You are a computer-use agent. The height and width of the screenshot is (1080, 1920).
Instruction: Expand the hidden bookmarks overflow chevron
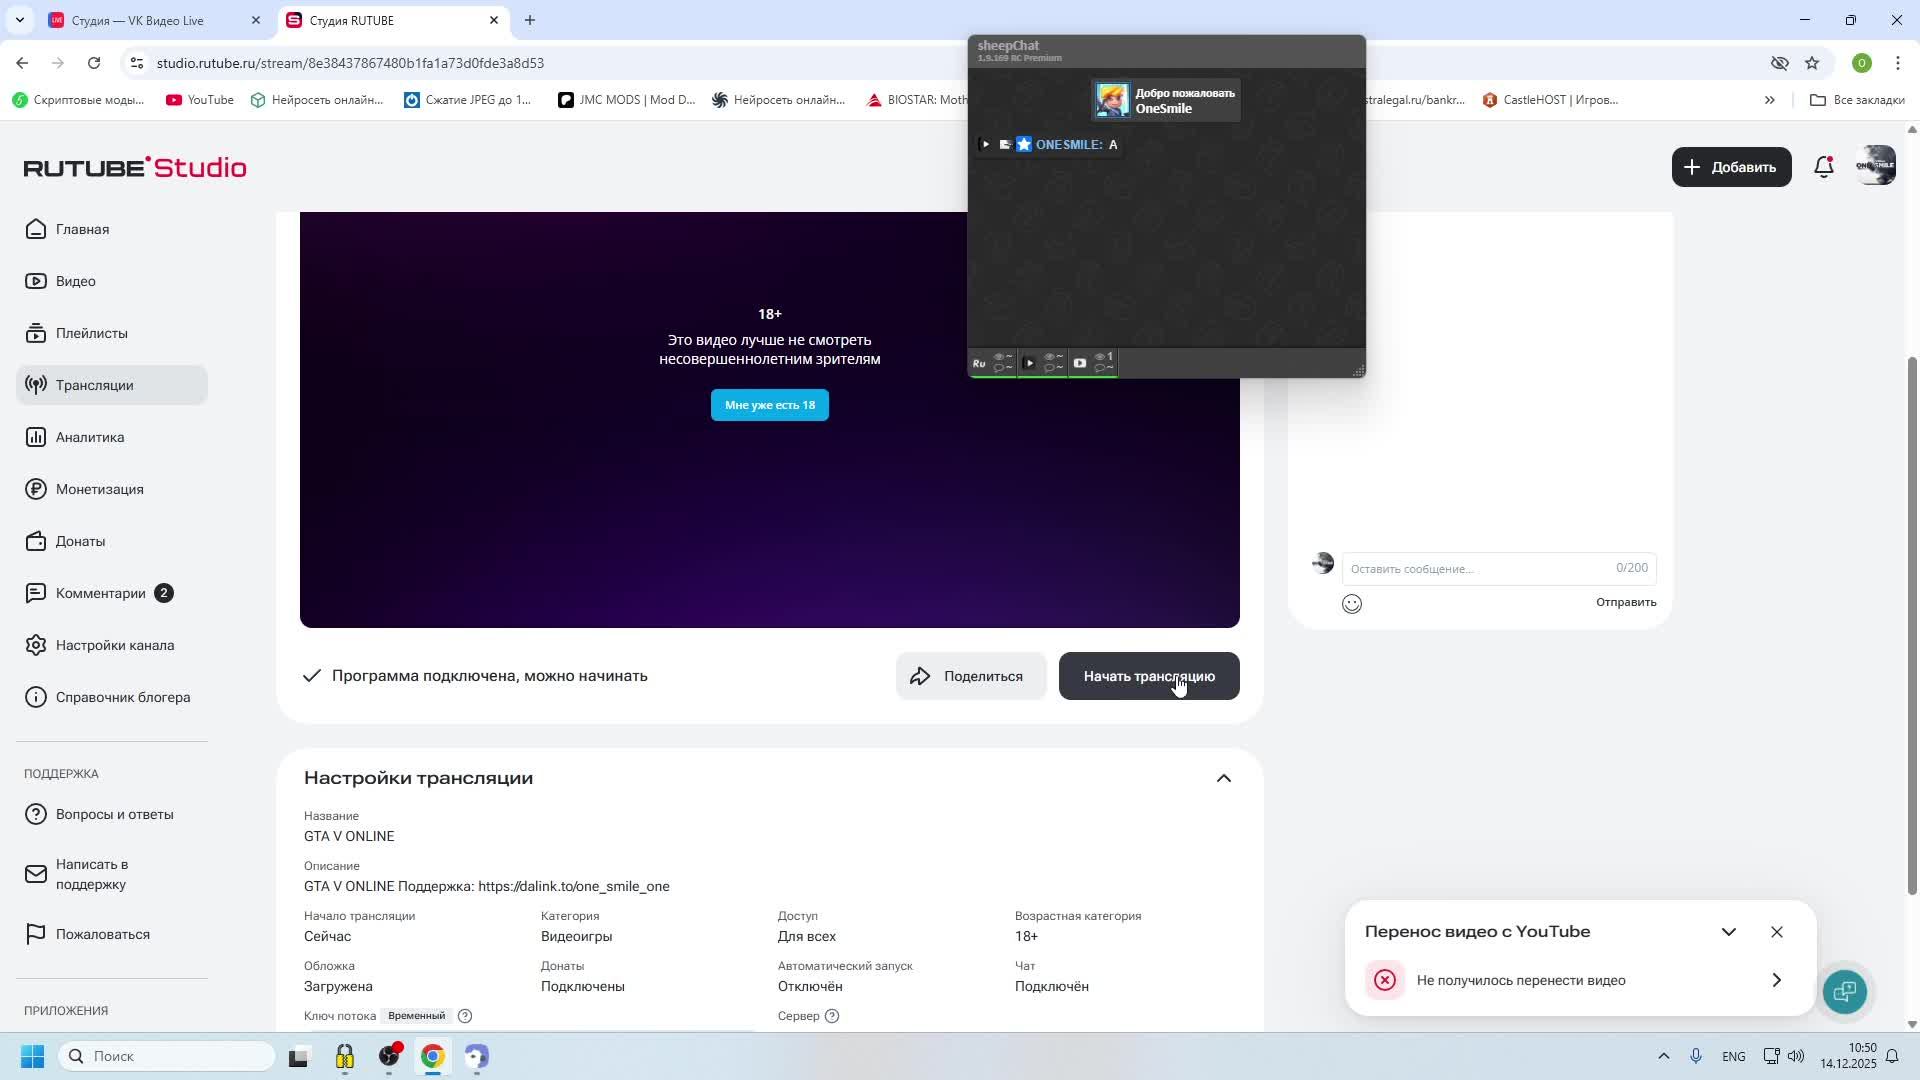coord(1769,100)
